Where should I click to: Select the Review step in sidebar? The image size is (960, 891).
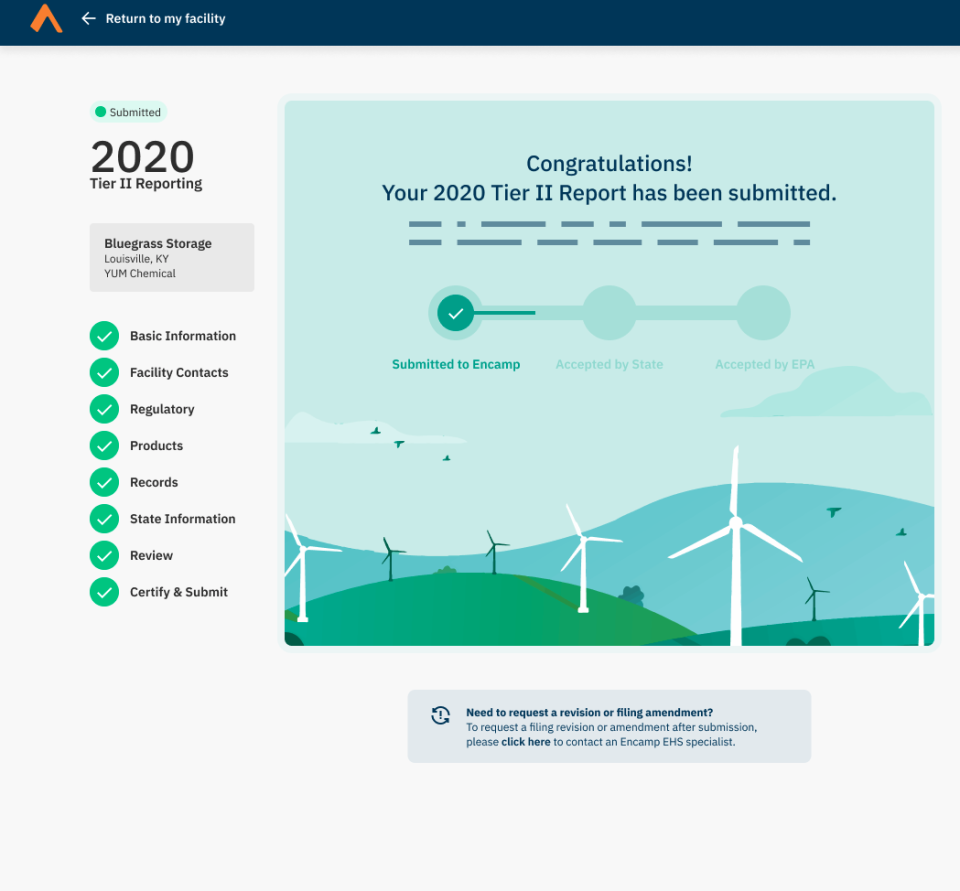(150, 555)
